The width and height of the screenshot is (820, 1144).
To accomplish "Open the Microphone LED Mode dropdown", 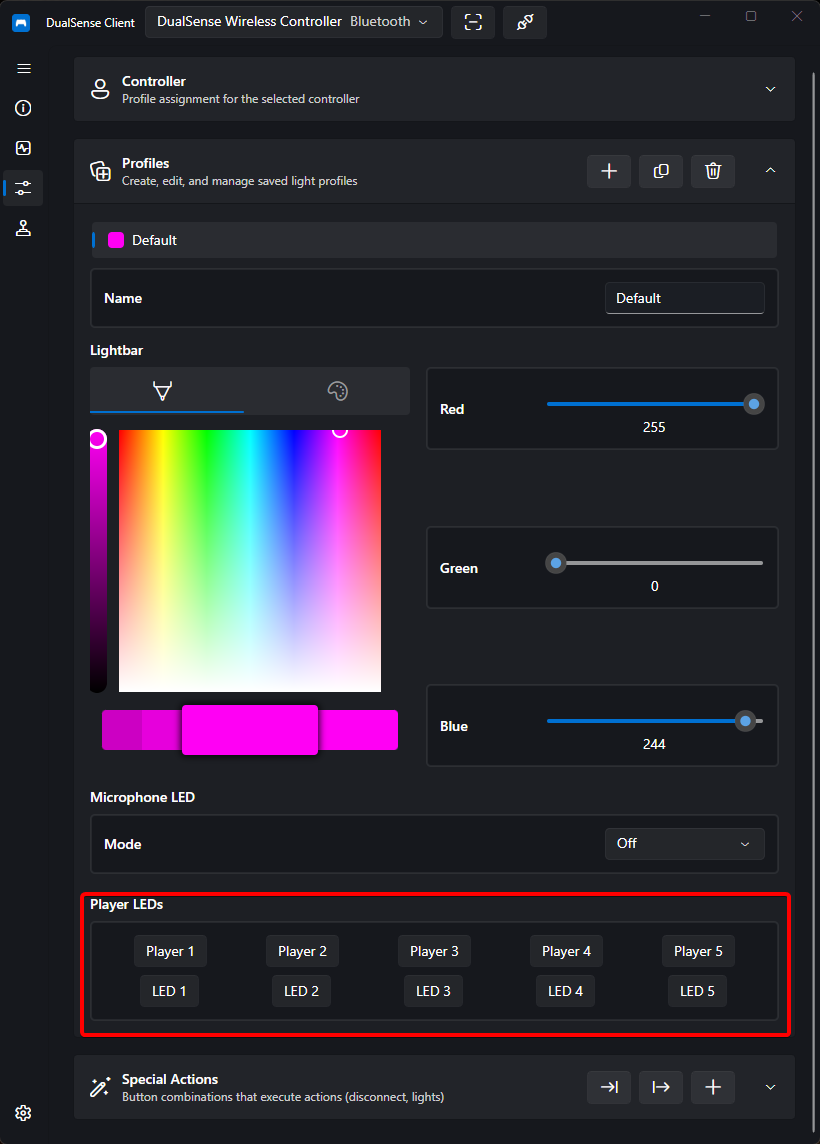I will pos(684,843).
